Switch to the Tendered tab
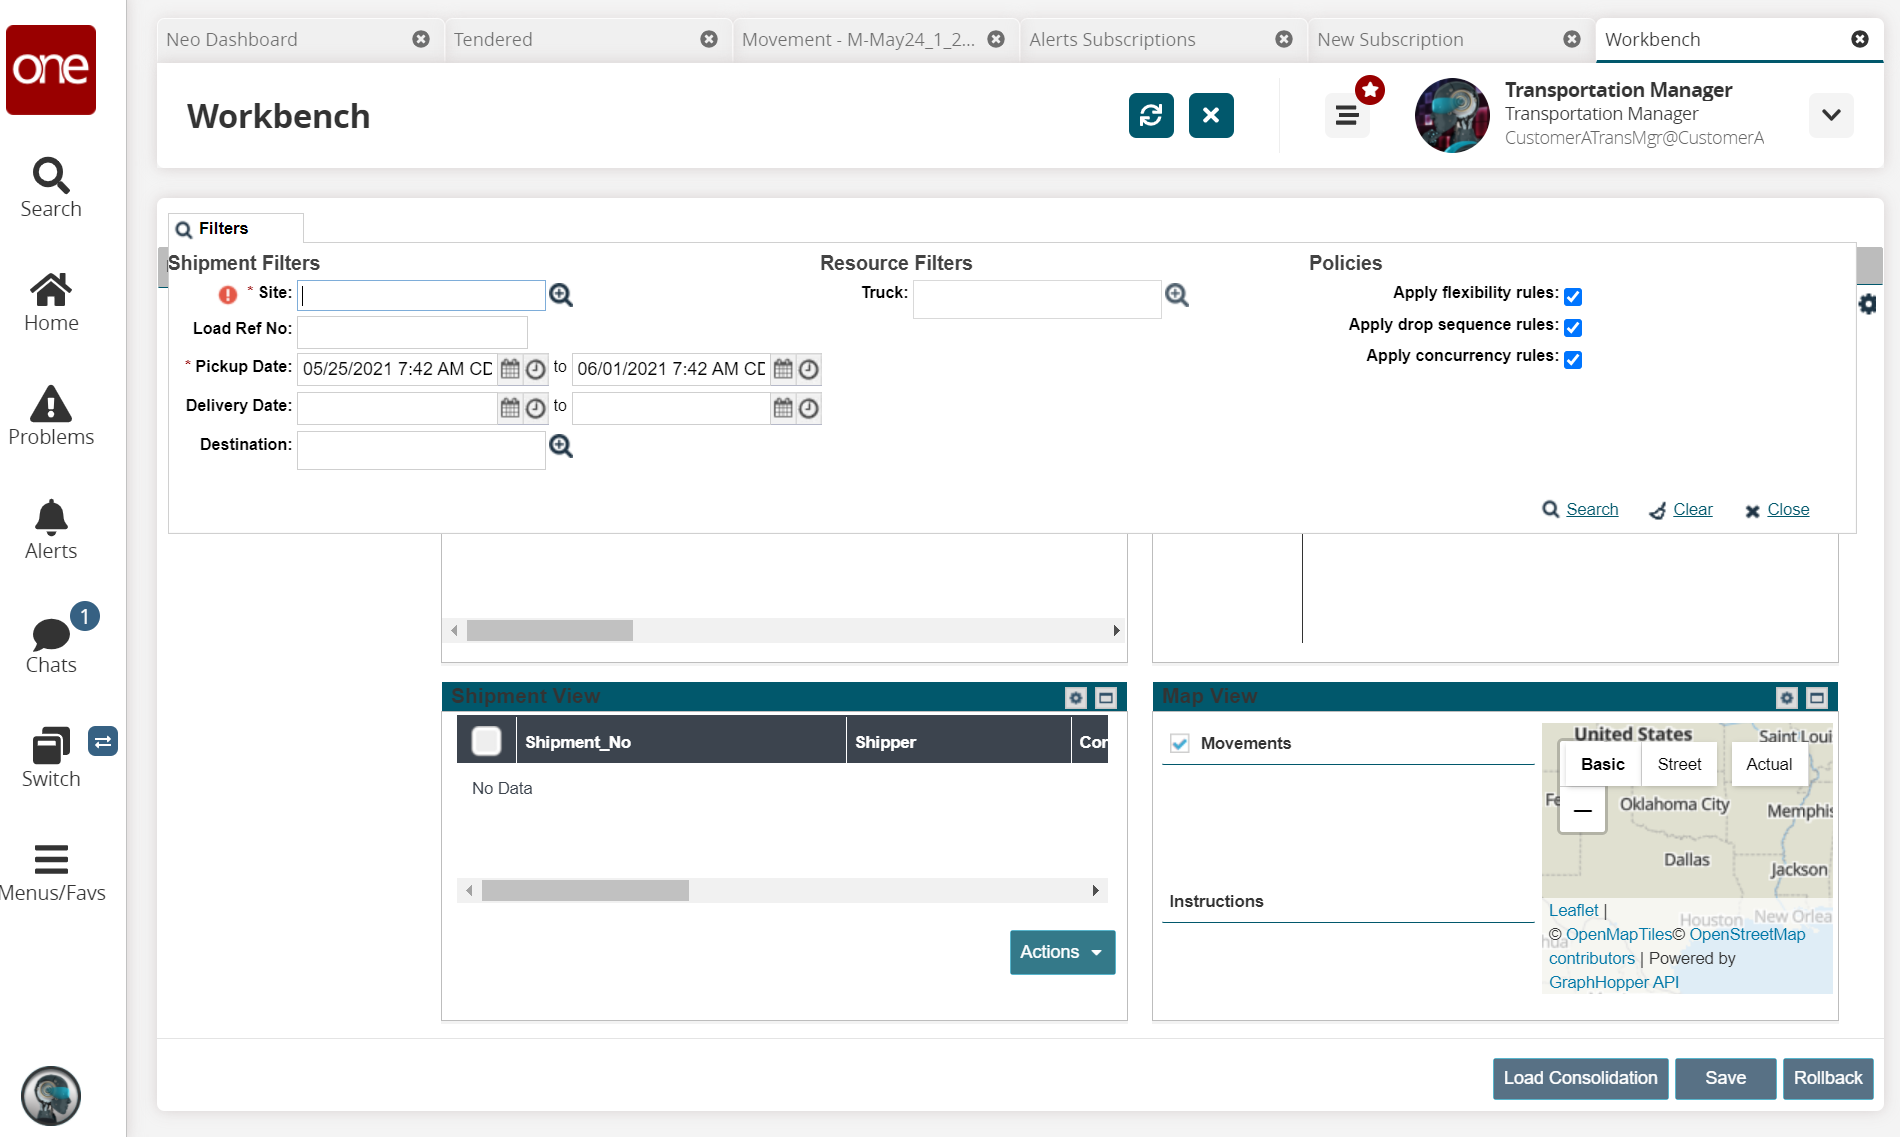Viewport: 1900px width, 1137px height. (493, 39)
